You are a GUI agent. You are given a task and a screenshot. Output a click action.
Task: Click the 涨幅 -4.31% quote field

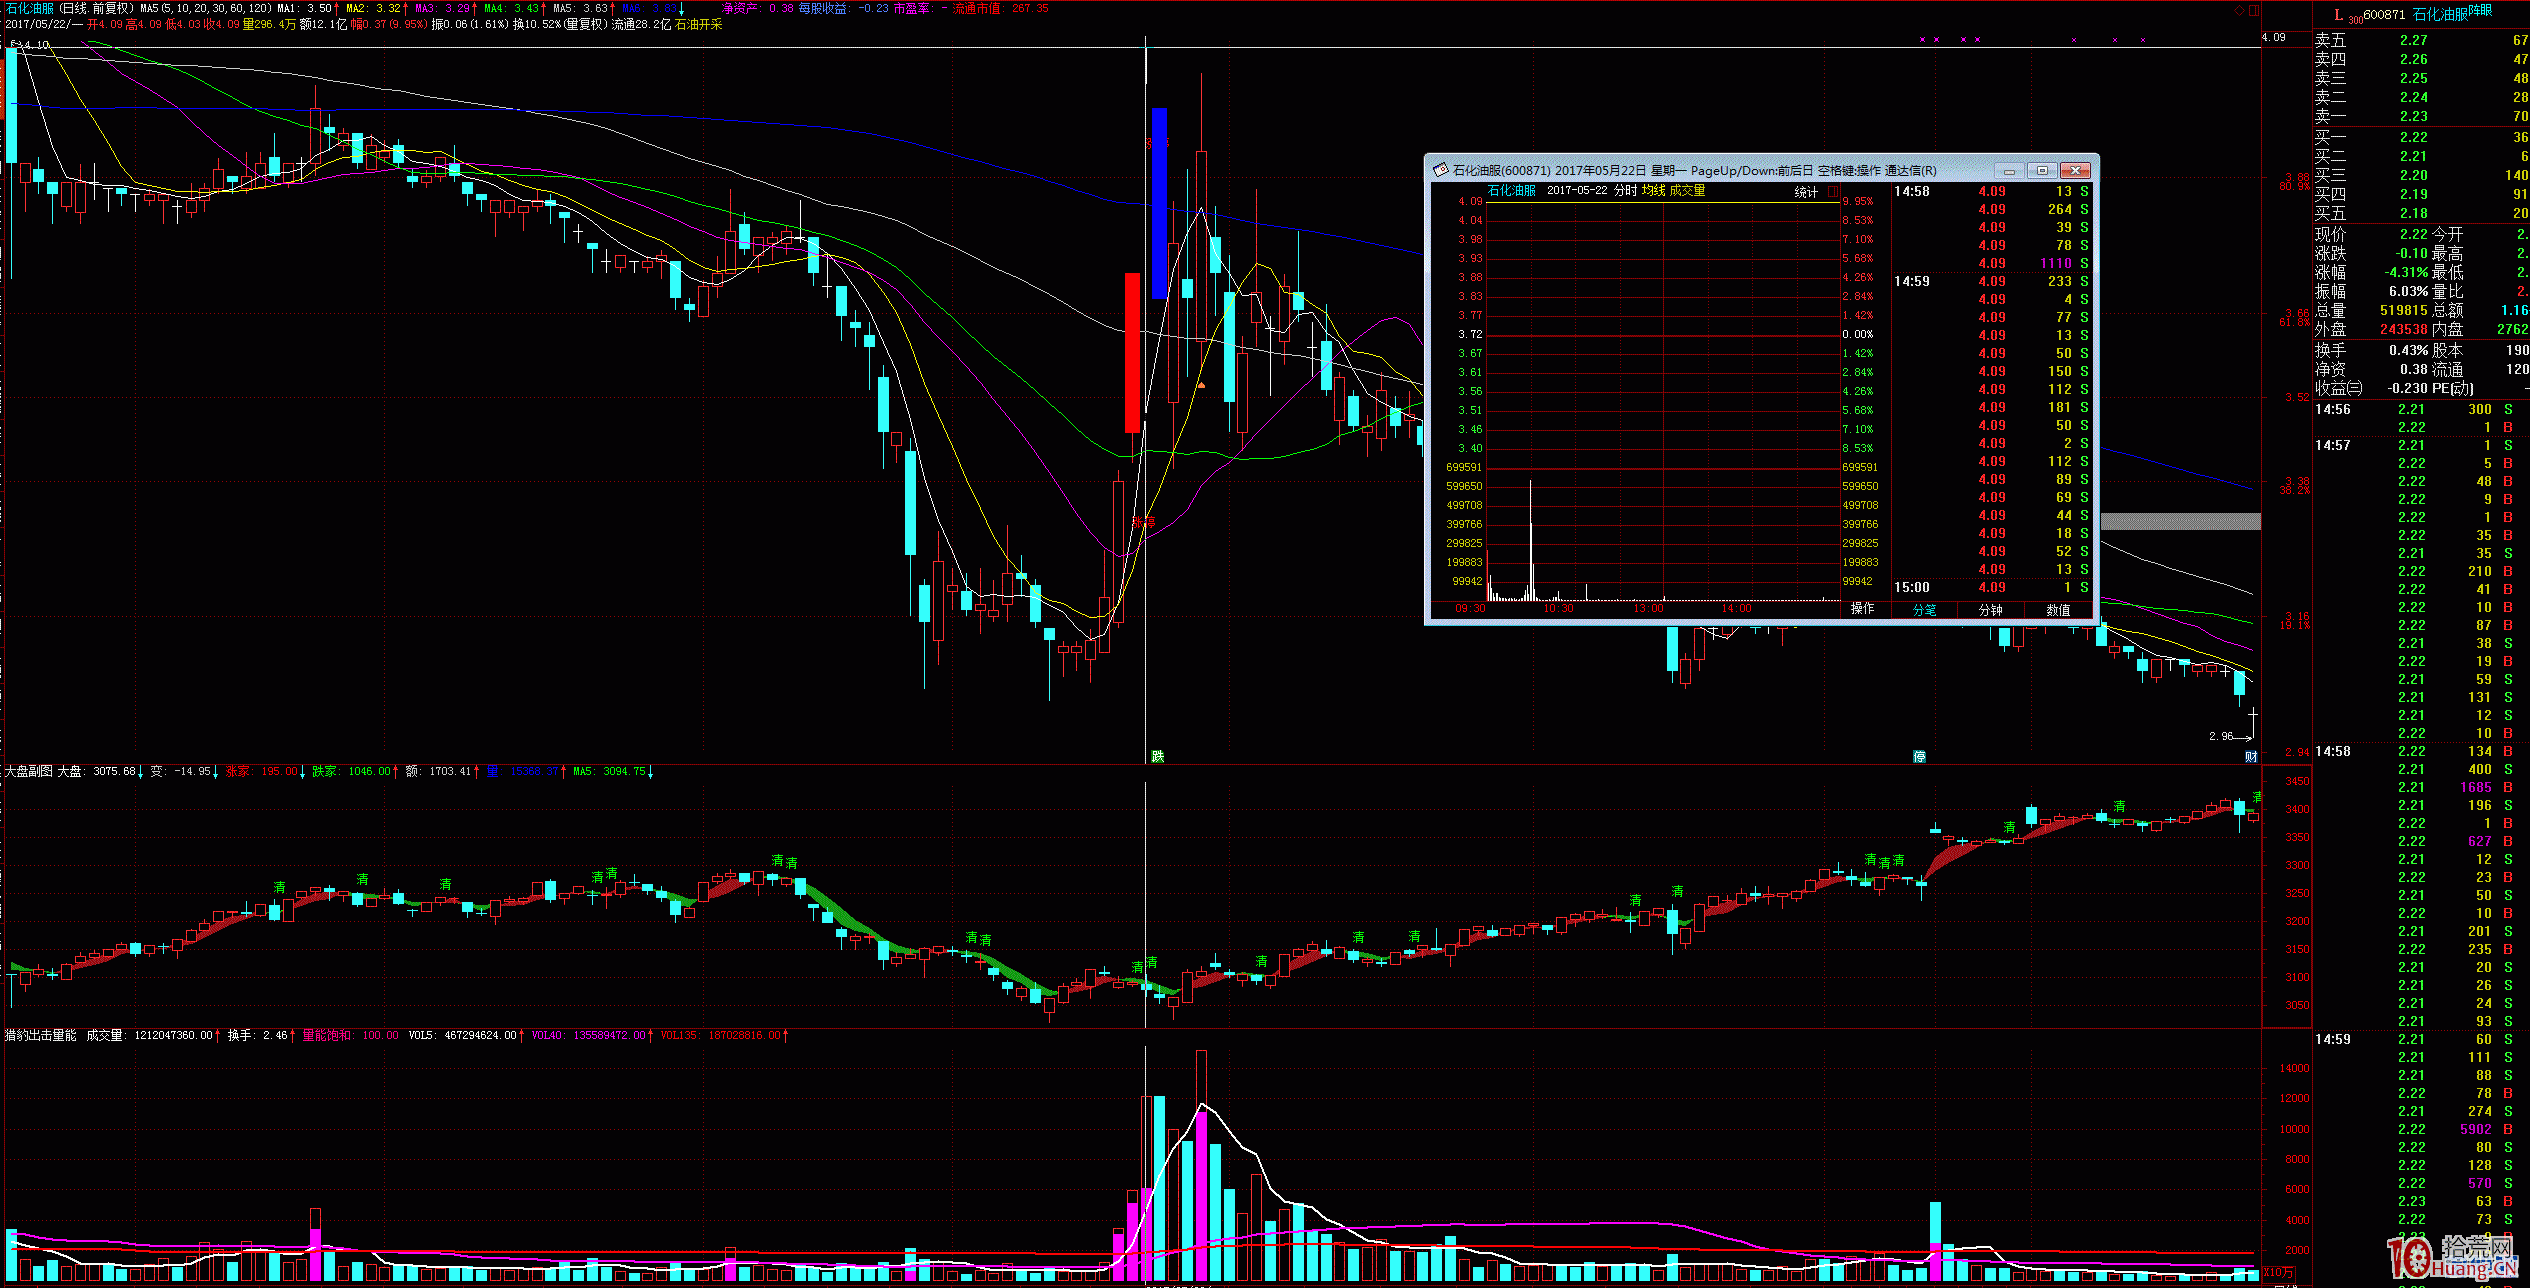2371,272
